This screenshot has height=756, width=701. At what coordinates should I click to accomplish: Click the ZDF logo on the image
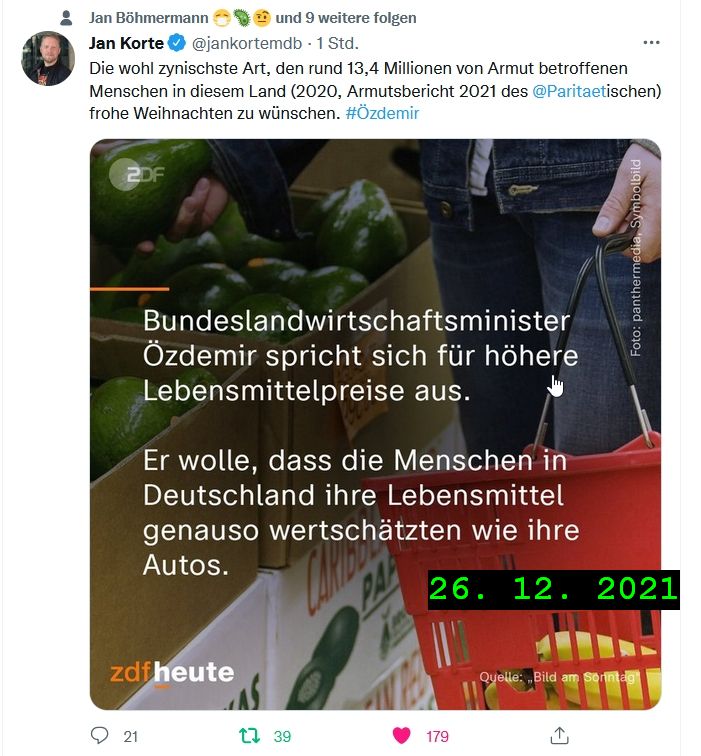pyautogui.click(x=137, y=174)
